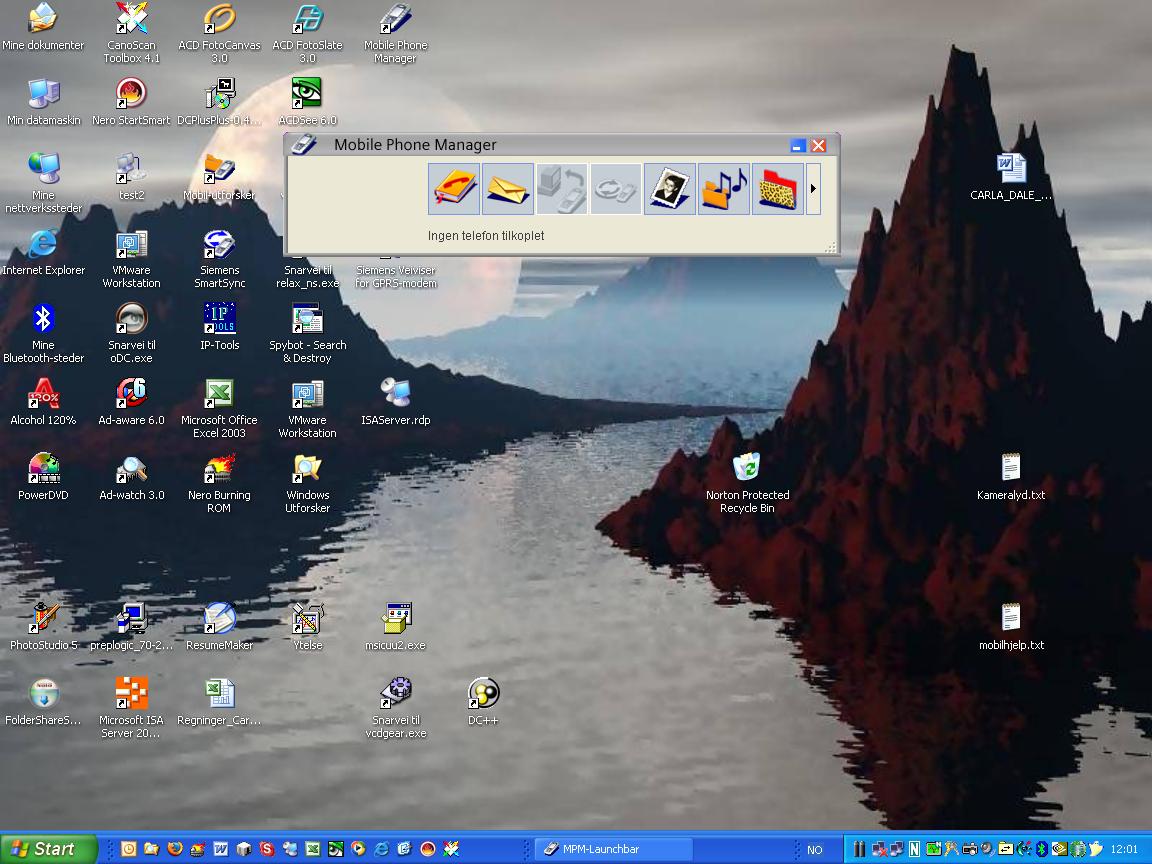Select the Snarvei til oDC.exe desktop icon

[x=132, y=334]
